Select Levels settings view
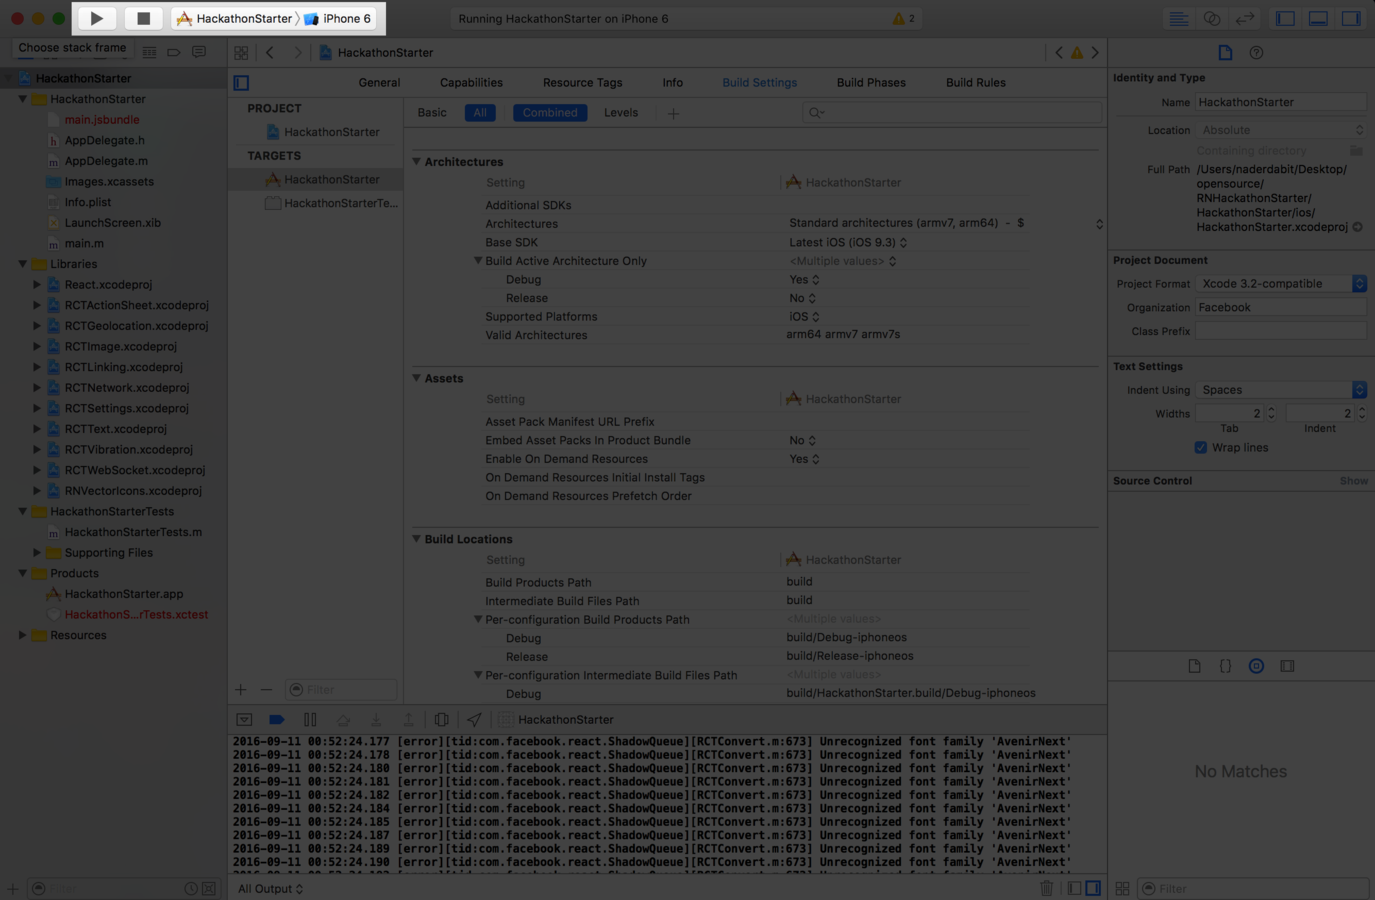1375x900 pixels. [621, 113]
